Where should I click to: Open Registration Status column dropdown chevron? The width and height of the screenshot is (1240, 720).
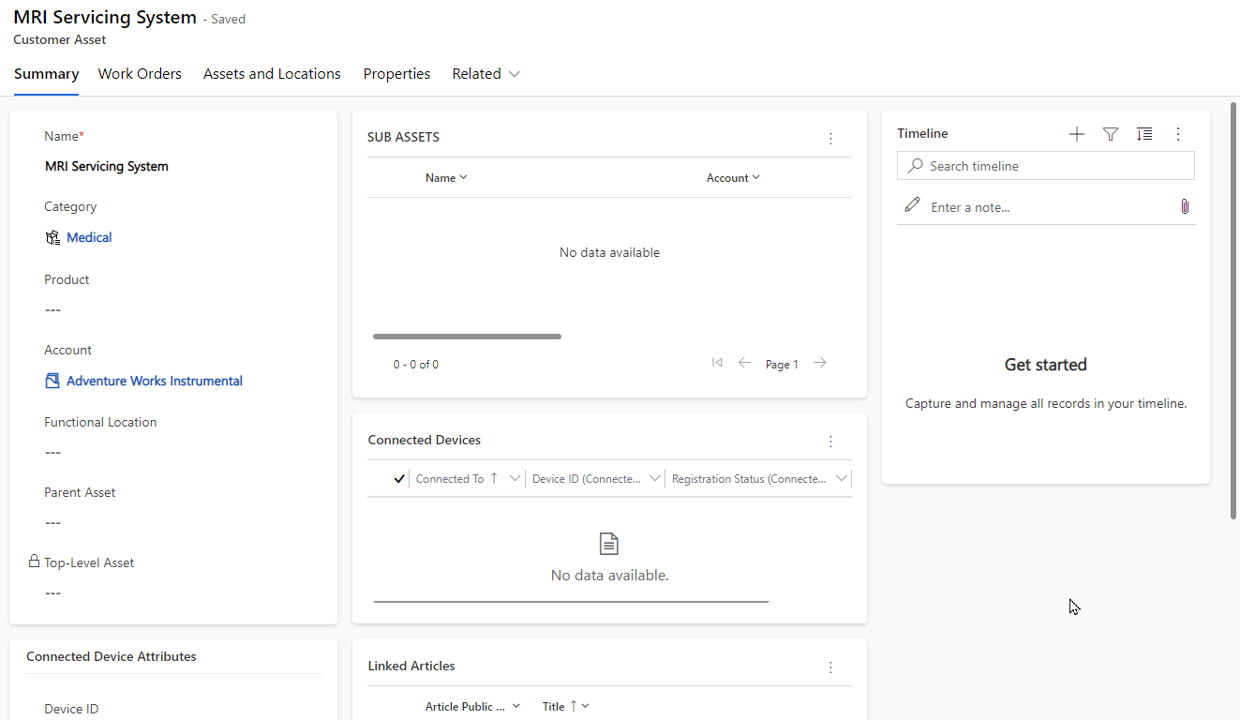pos(842,478)
